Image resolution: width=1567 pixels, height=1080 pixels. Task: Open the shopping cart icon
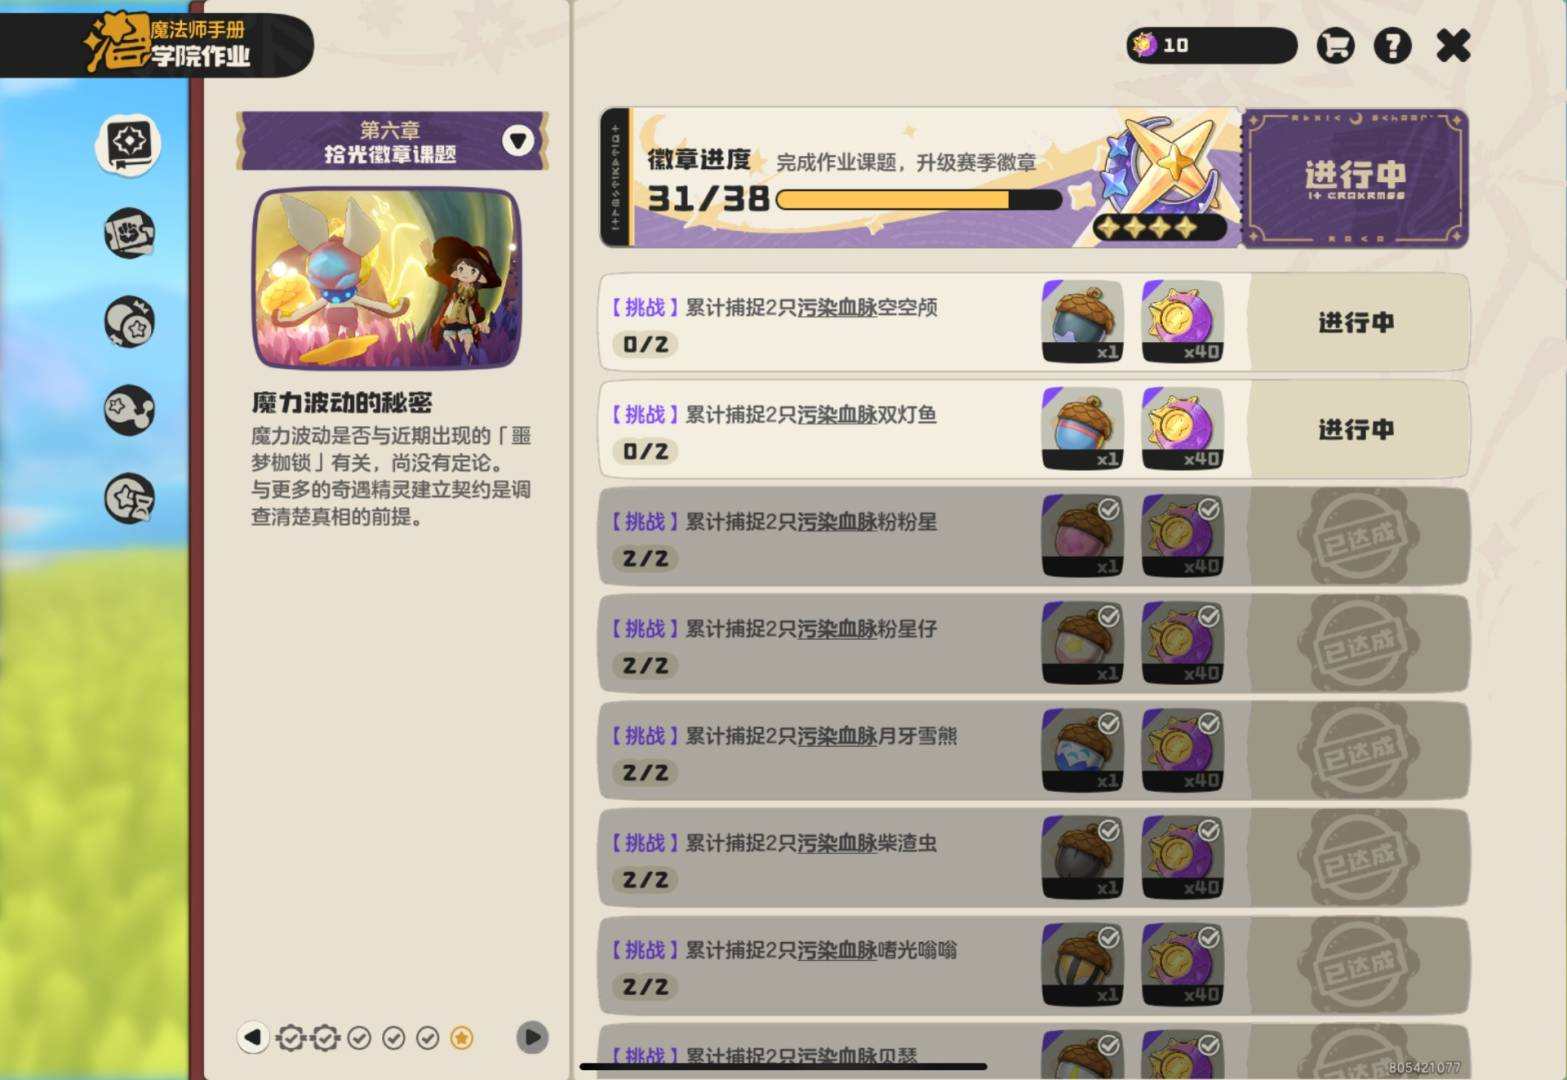click(1335, 45)
